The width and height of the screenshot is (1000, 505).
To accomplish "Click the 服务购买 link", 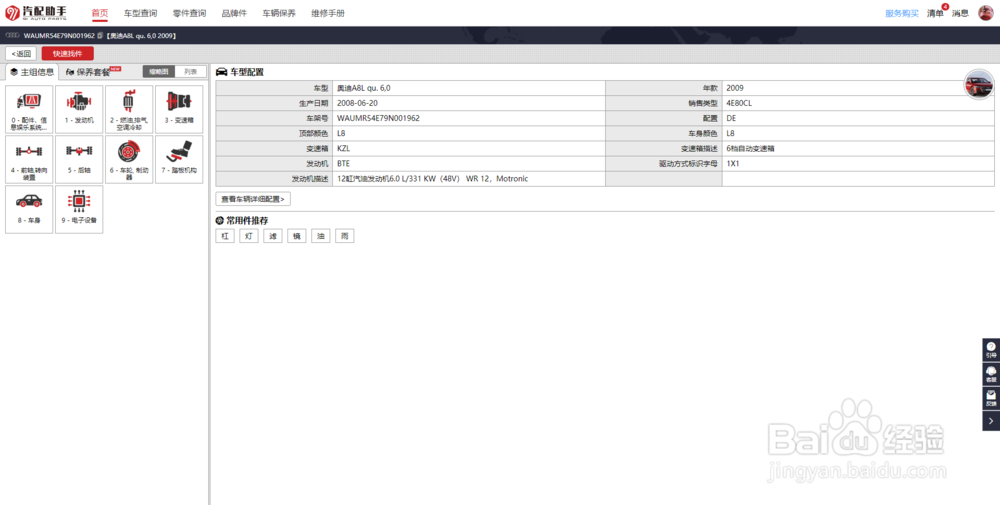I will click(x=902, y=13).
